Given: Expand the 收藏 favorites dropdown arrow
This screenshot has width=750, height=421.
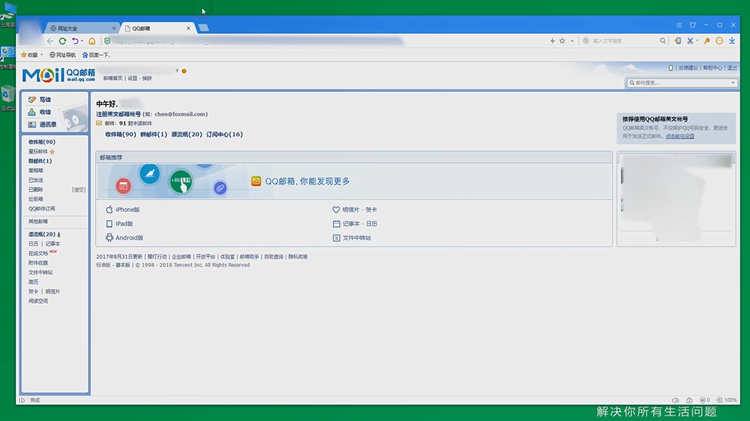Looking at the screenshot, I should pos(42,55).
